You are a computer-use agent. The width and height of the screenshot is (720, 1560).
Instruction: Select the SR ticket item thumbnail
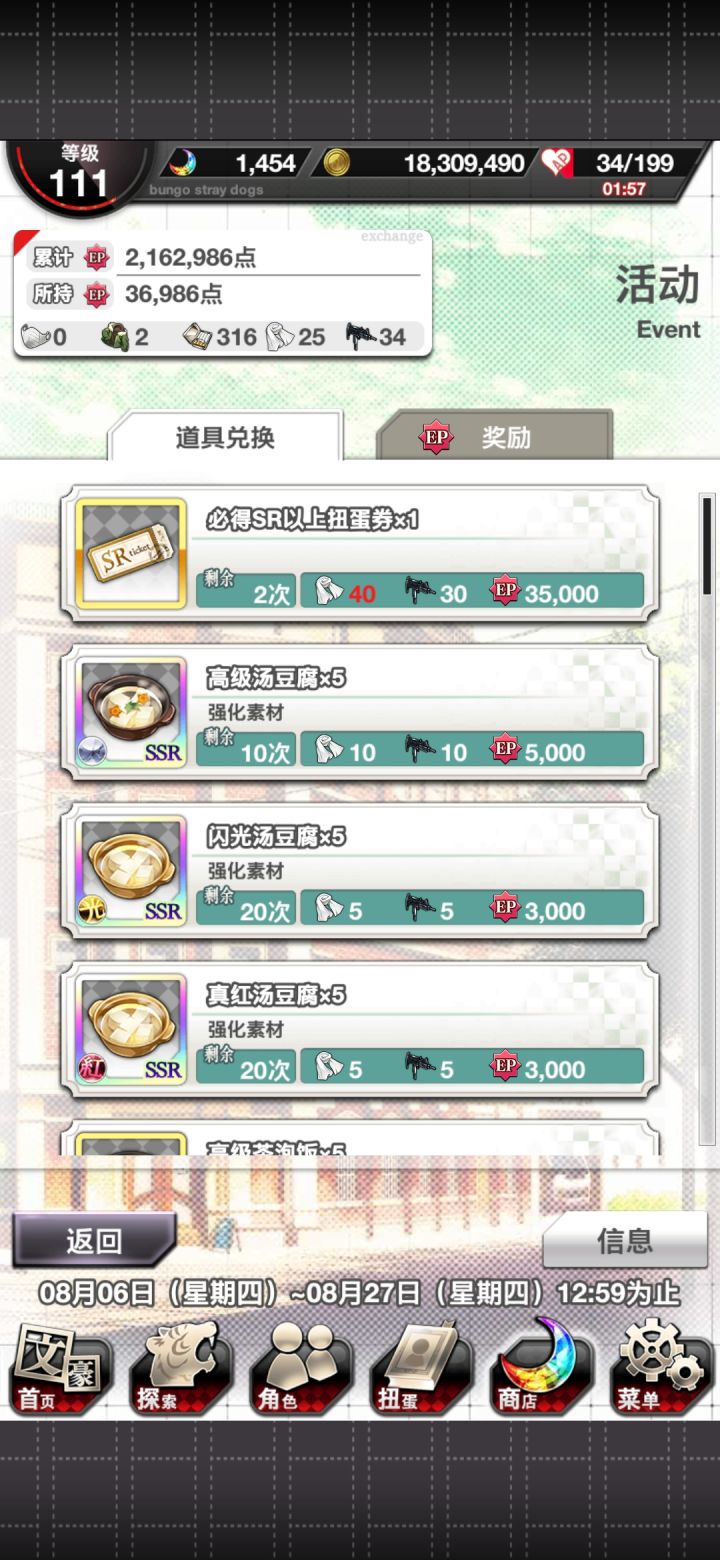point(132,553)
